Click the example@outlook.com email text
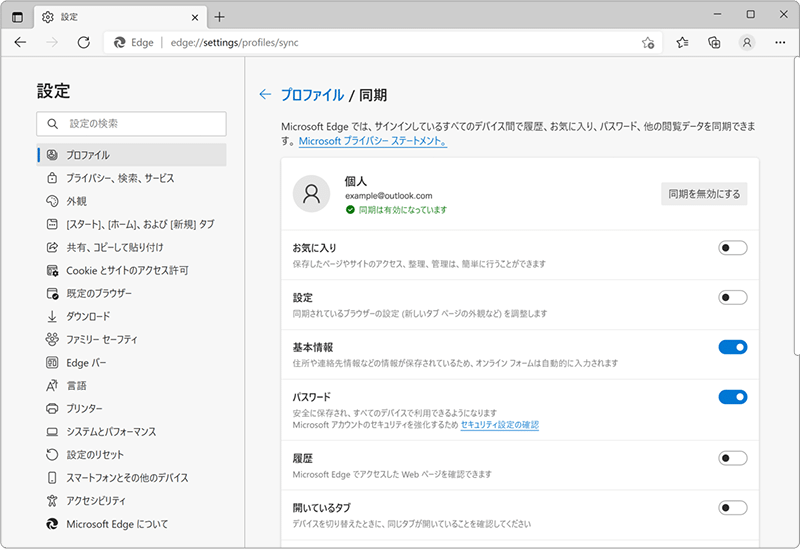Image resolution: width=800 pixels, height=549 pixels. [x=388, y=195]
